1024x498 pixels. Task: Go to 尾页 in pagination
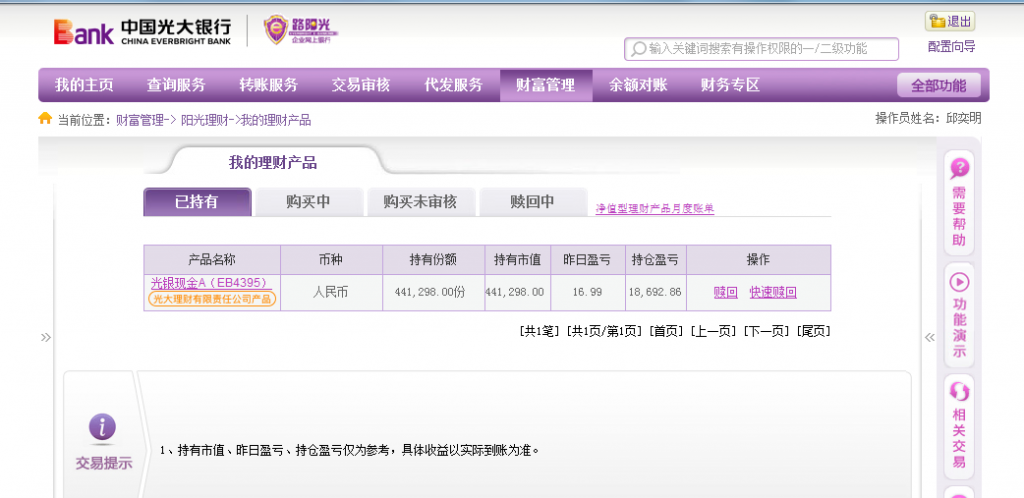pyautogui.click(x=813, y=332)
